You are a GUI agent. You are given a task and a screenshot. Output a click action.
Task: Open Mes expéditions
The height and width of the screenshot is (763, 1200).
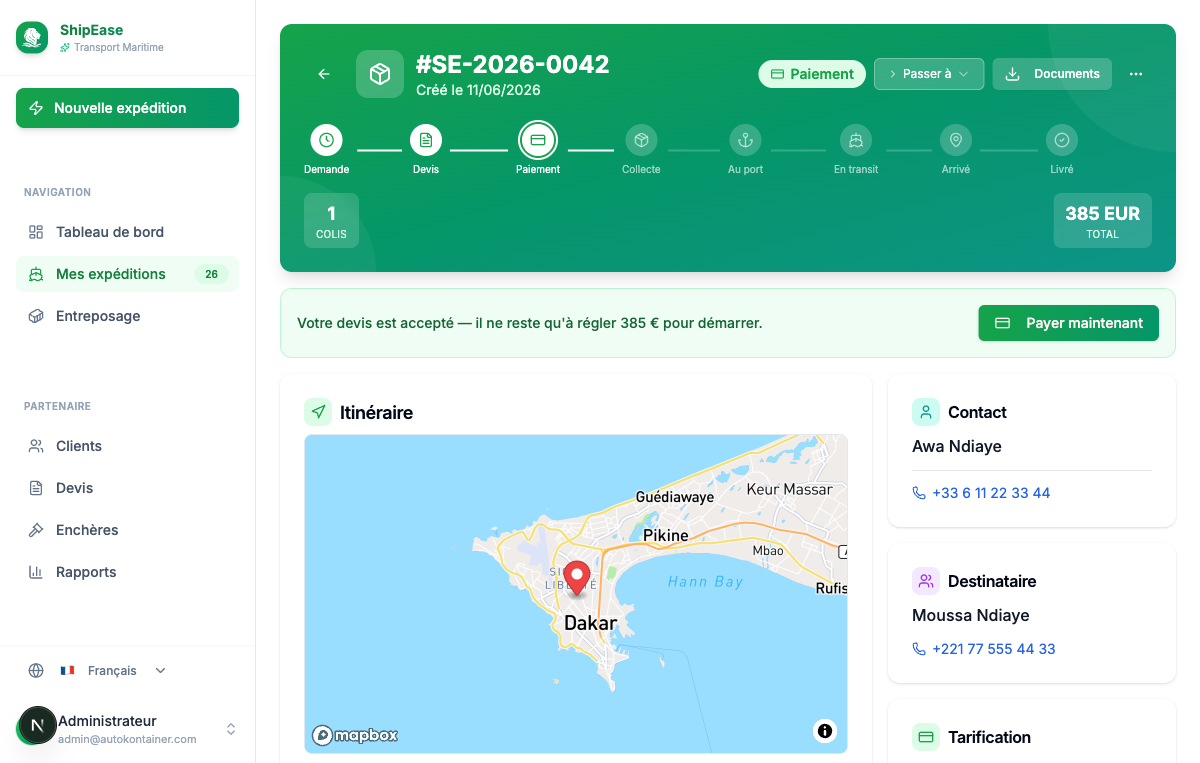(x=127, y=274)
